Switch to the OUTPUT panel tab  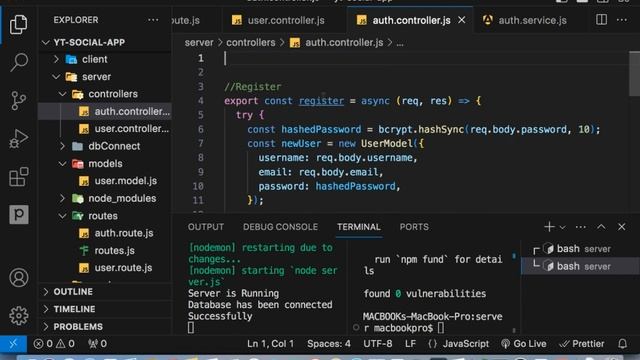pos(206,227)
